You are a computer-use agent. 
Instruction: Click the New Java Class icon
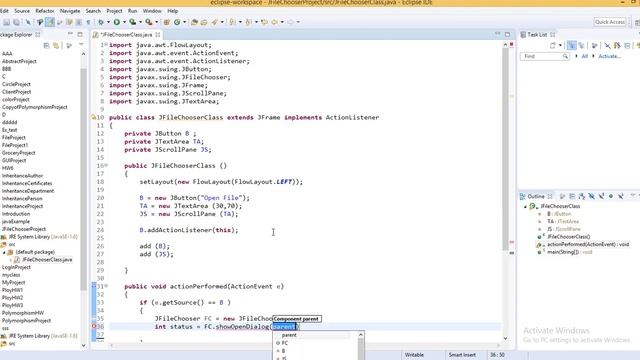177,22
